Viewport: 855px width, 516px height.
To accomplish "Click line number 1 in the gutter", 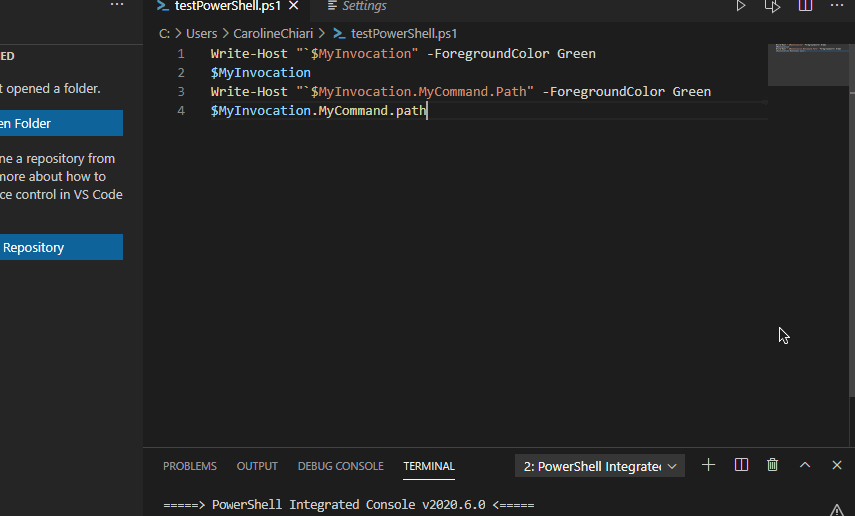I will pyautogui.click(x=180, y=53).
